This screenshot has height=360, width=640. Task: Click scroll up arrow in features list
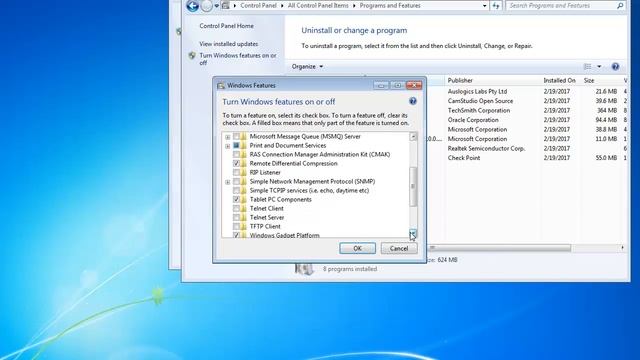pyautogui.click(x=413, y=137)
